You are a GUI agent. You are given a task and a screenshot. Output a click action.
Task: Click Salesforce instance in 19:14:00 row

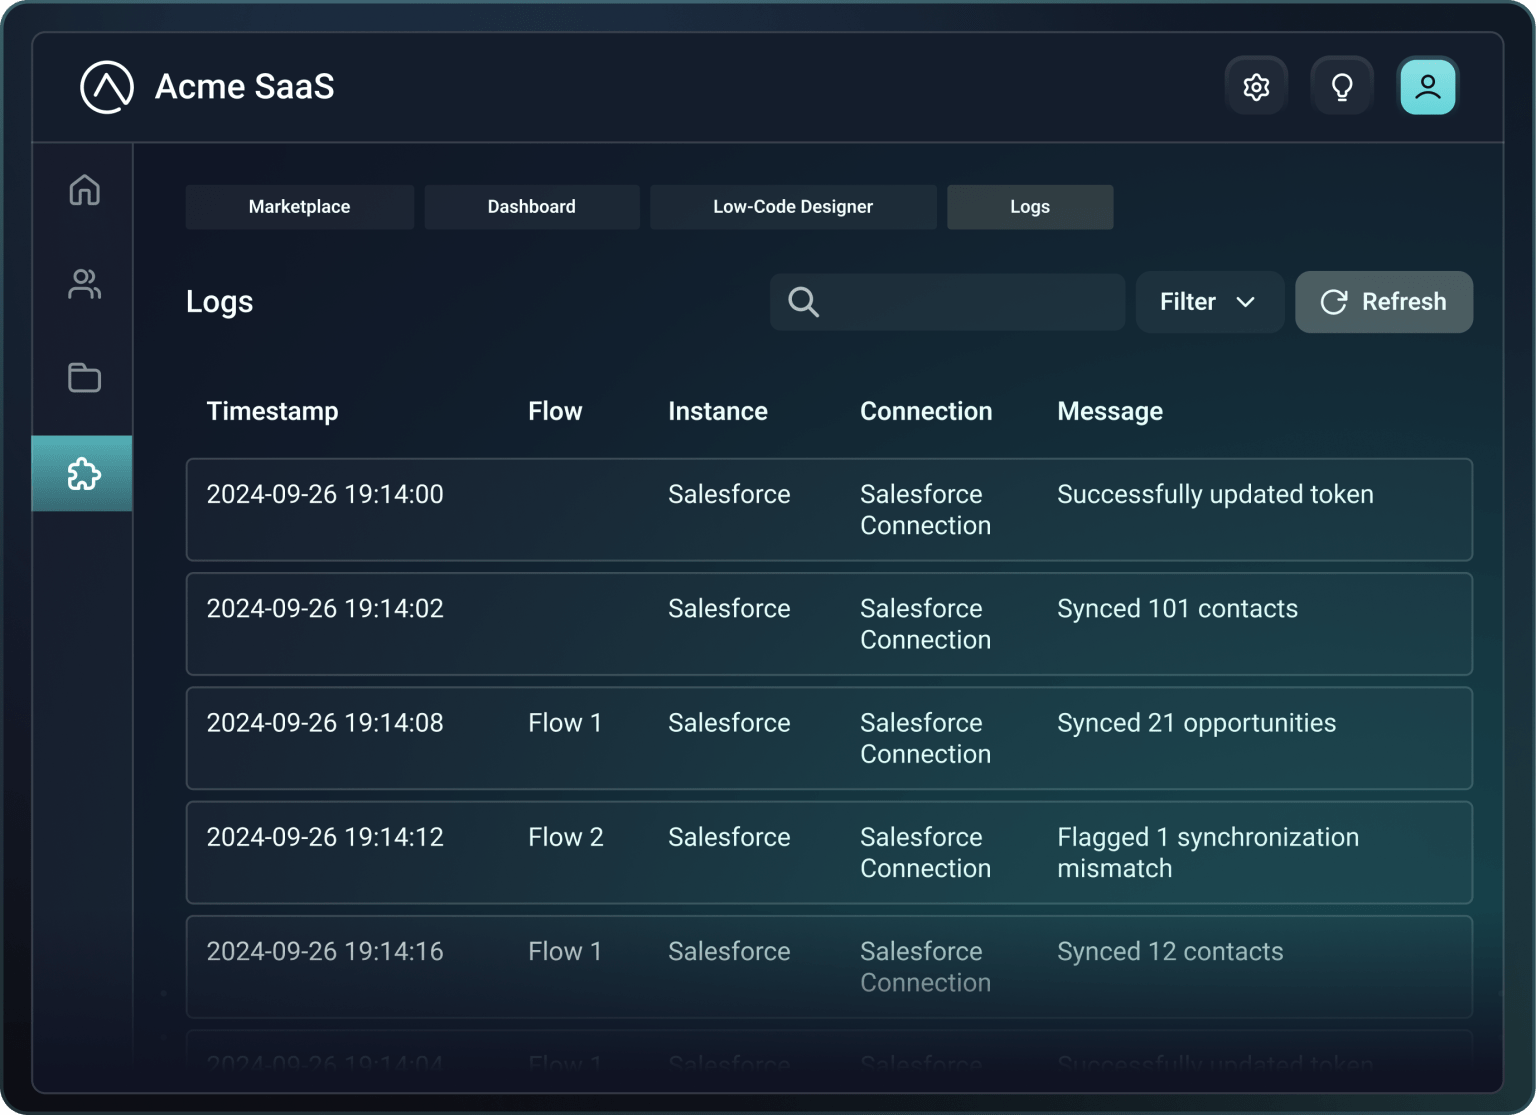[x=729, y=494]
